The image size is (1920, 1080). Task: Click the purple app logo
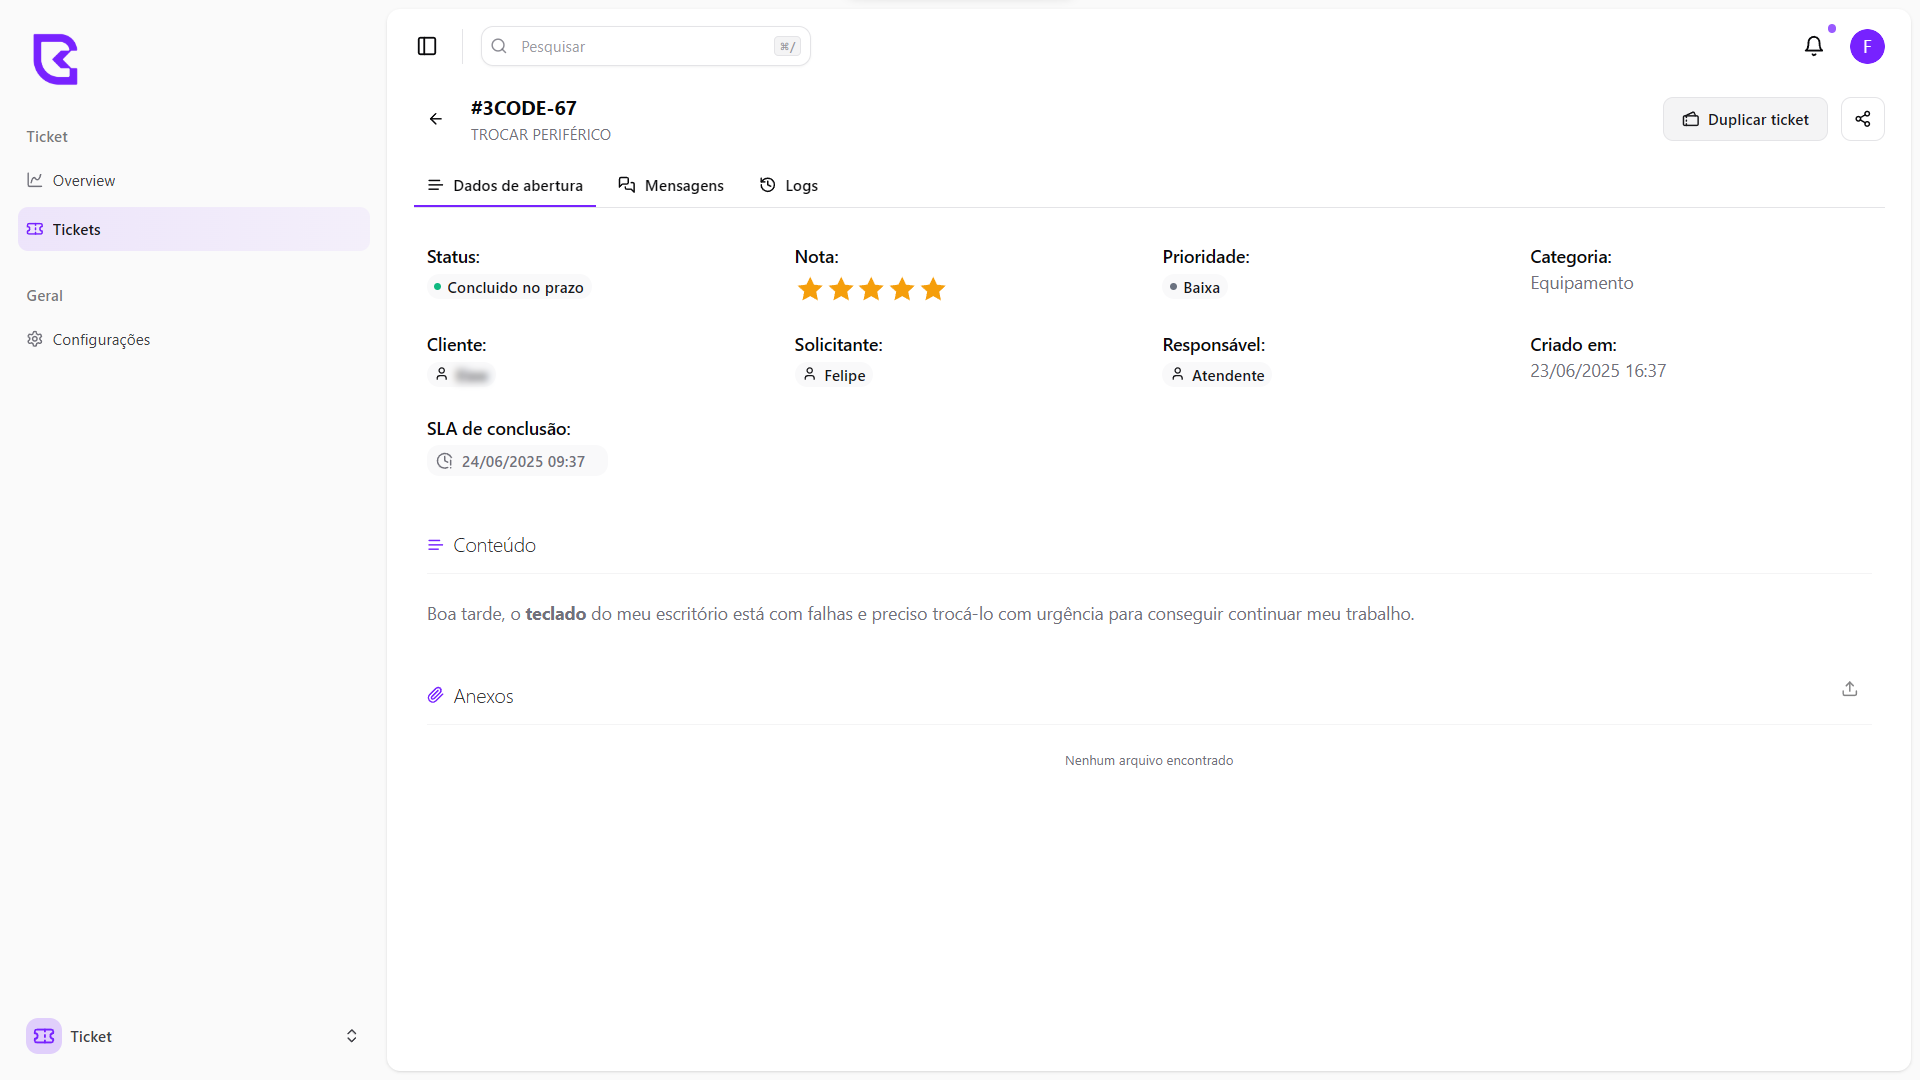click(x=55, y=60)
